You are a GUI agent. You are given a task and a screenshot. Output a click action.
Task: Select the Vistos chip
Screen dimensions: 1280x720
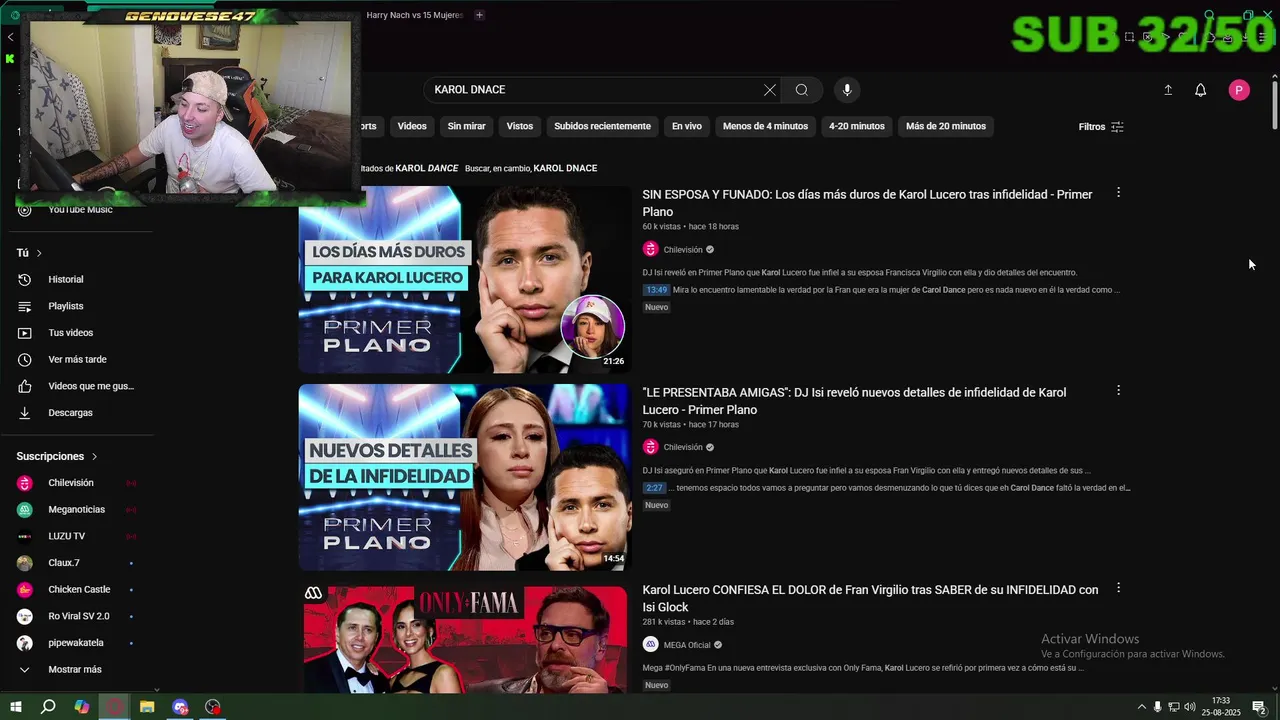[x=520, y=126]
